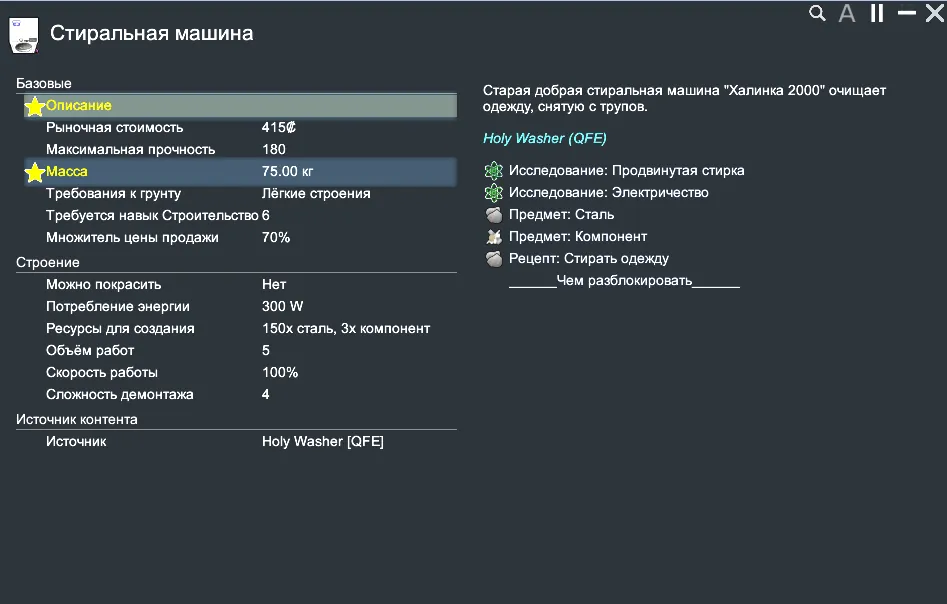The width and height of the screenshot is (947, 604).
Task: Select the Потребление энергии stat row
Action: [238, 307]
